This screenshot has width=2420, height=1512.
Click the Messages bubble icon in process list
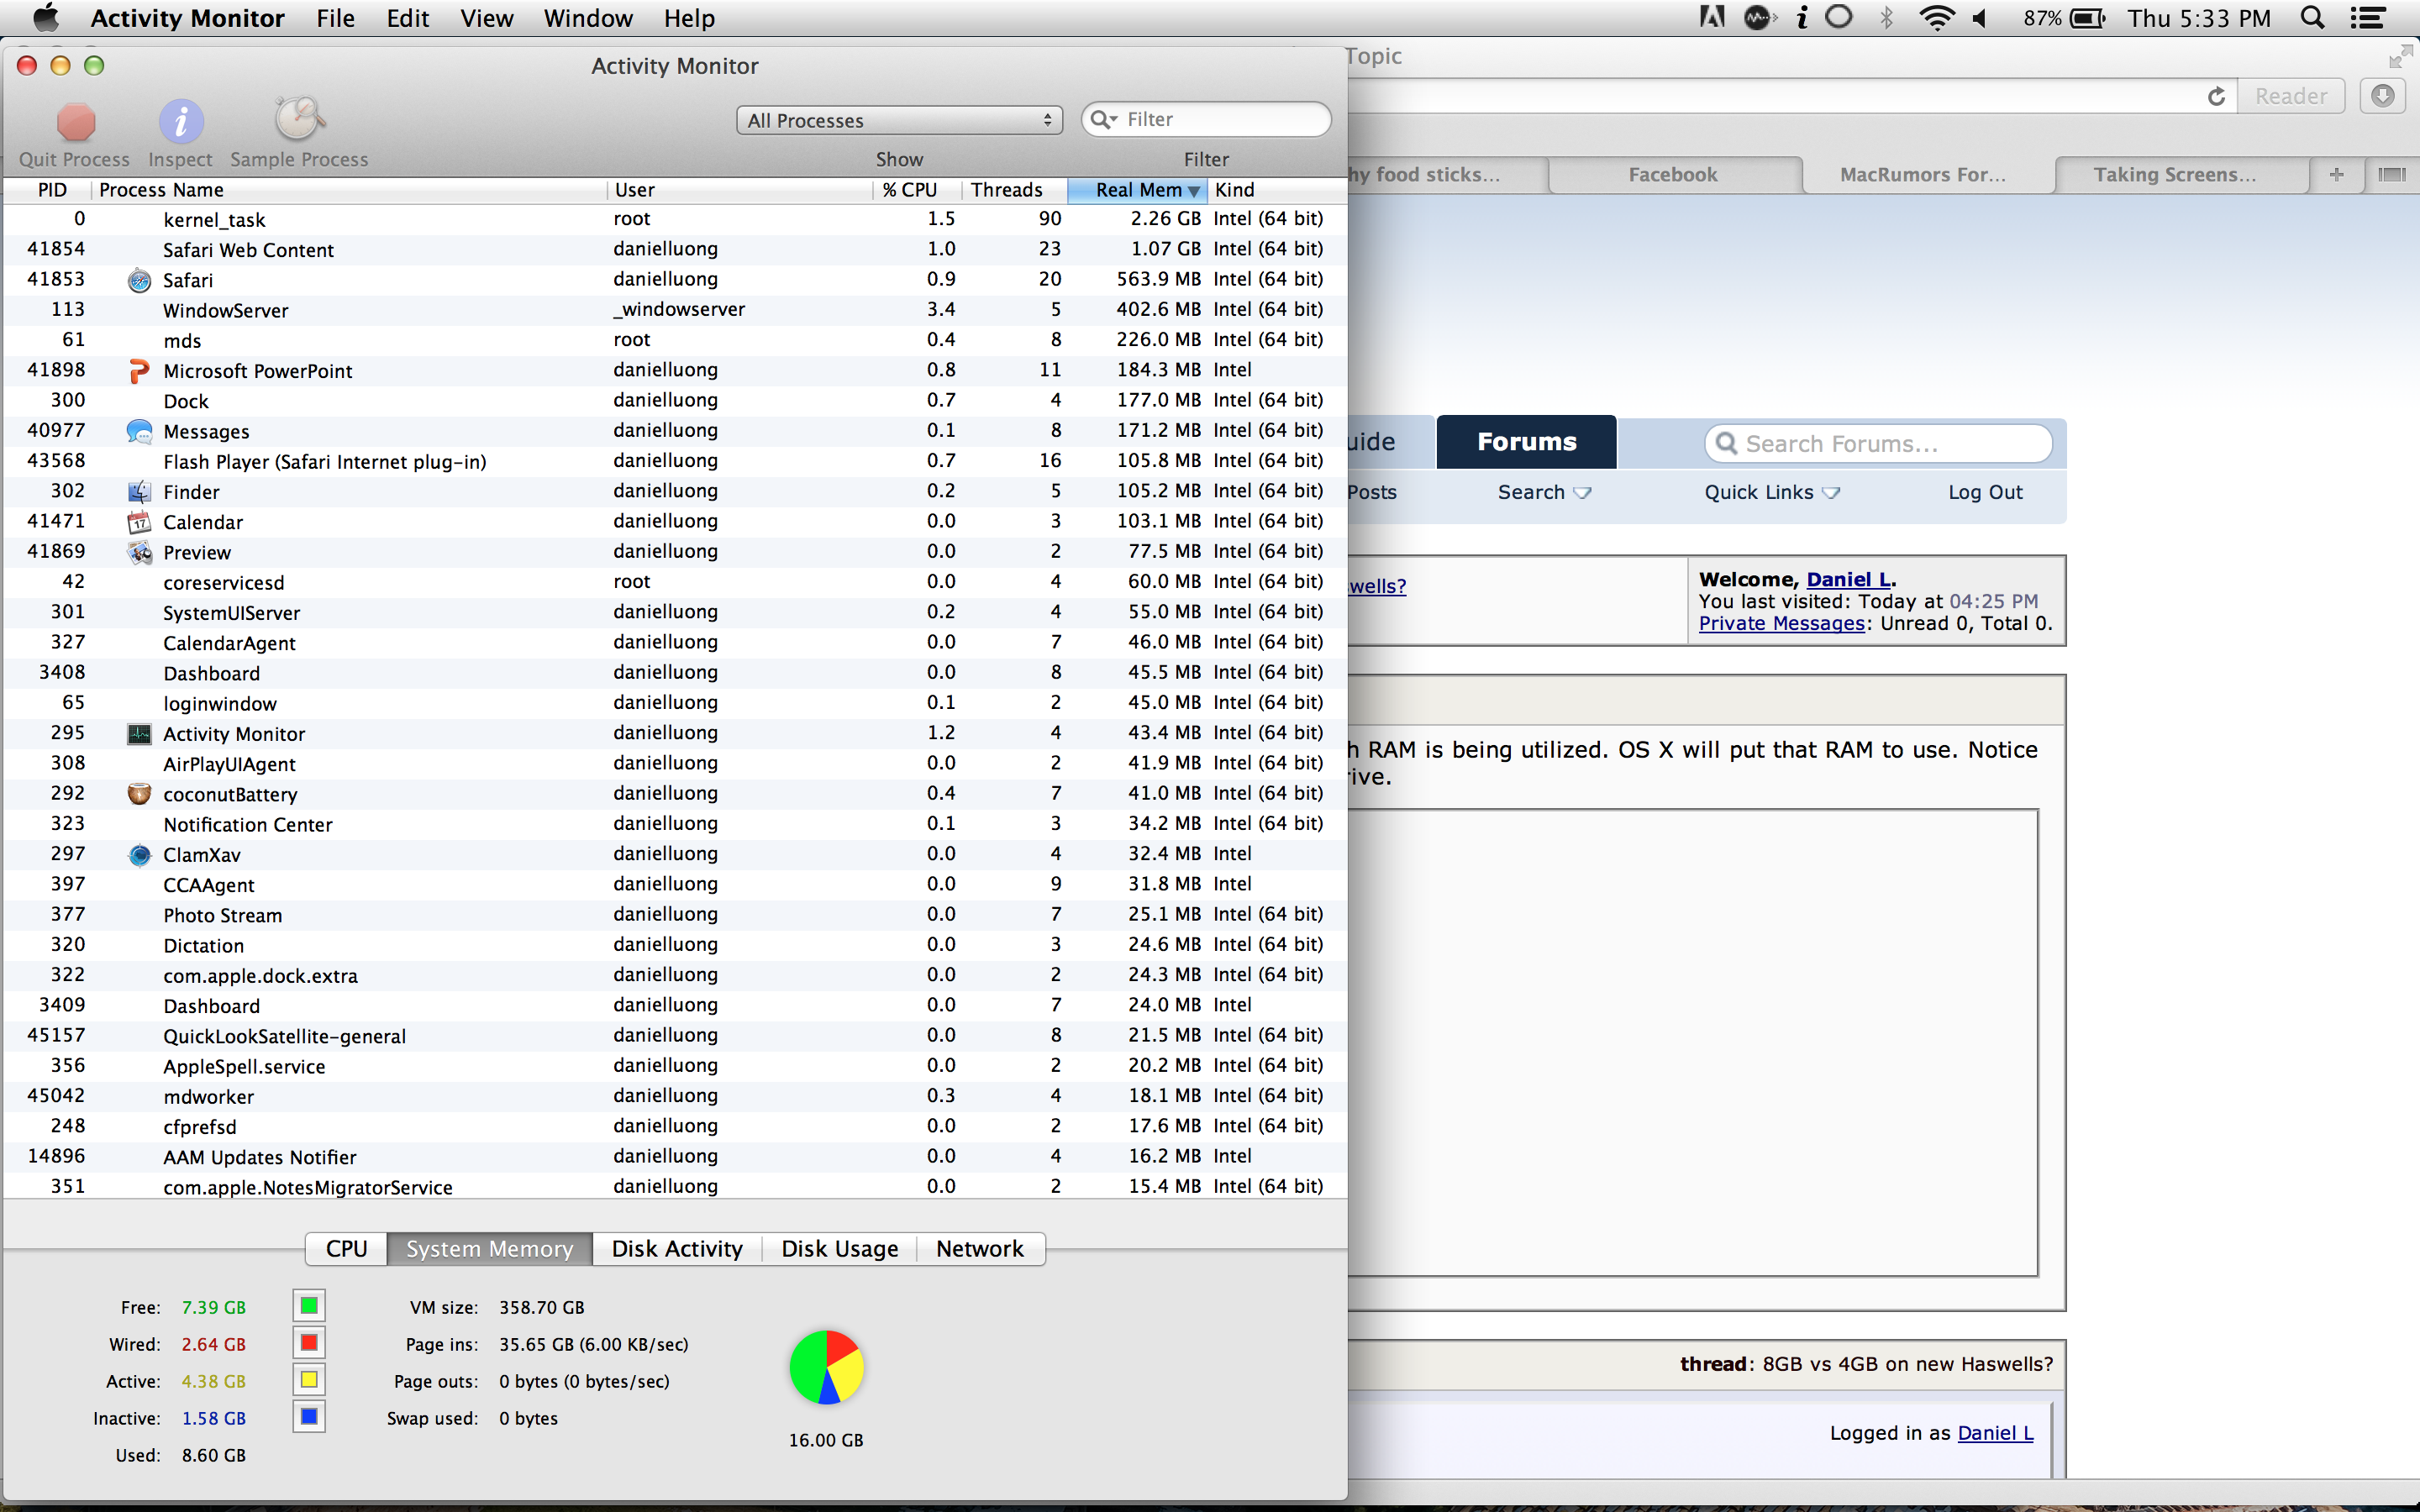(x=140, y=431)
